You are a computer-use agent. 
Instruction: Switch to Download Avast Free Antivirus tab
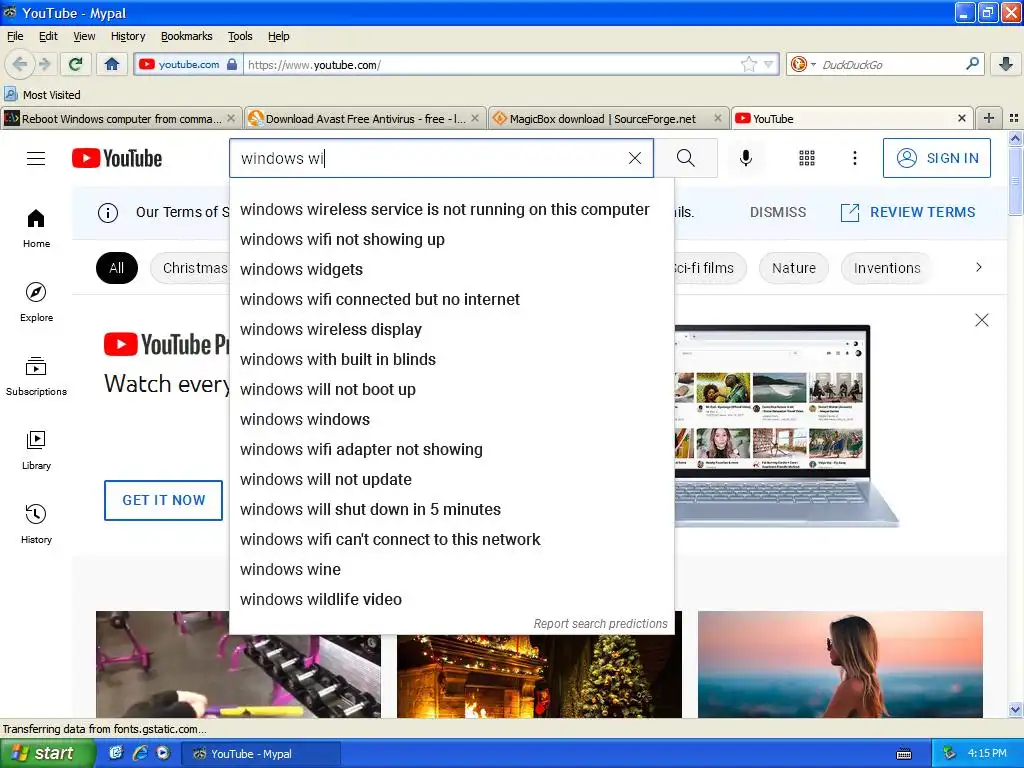365,118
